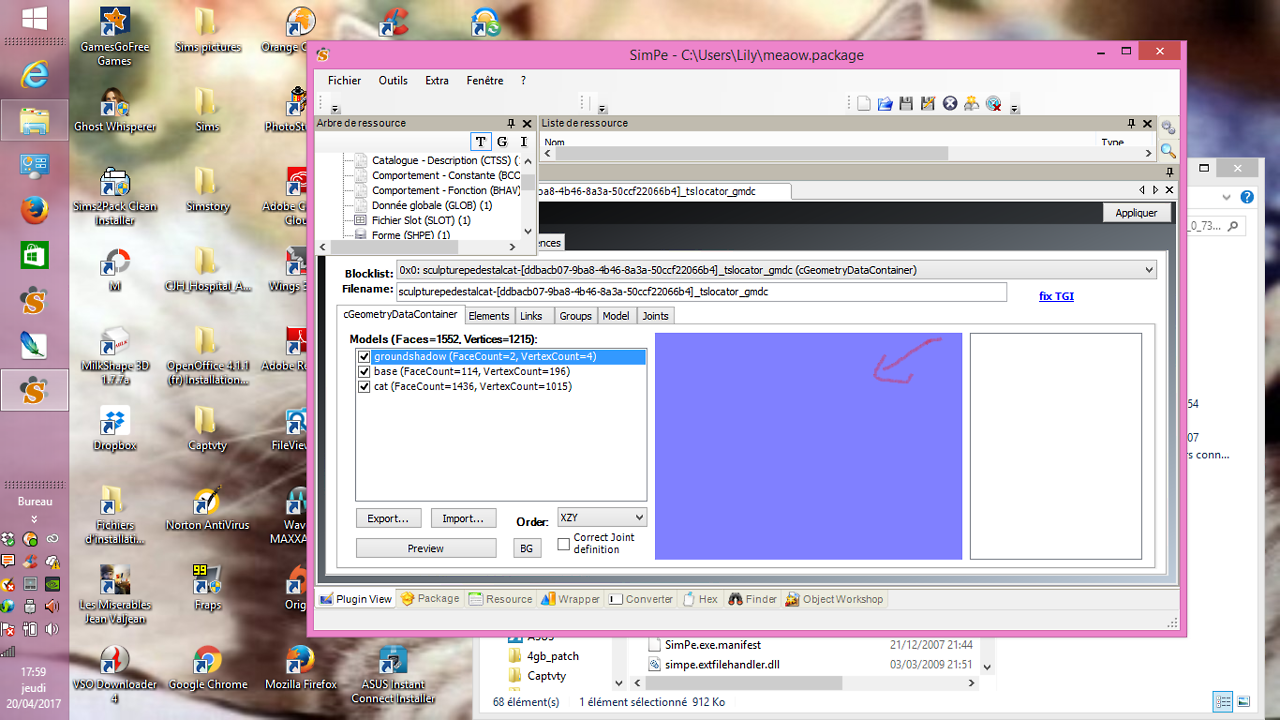Pin the Arbre de ressource panel
The height and width of the screenshot is (720, 1280).
tap(511, 124)
